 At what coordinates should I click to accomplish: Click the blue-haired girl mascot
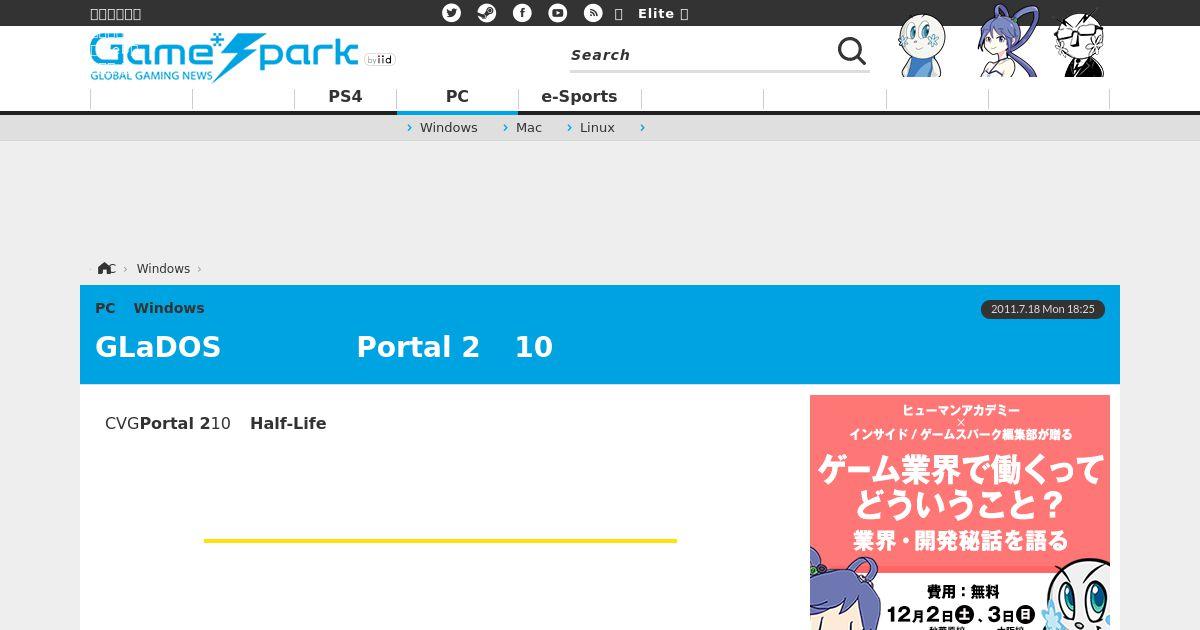tap(1007, 42)
